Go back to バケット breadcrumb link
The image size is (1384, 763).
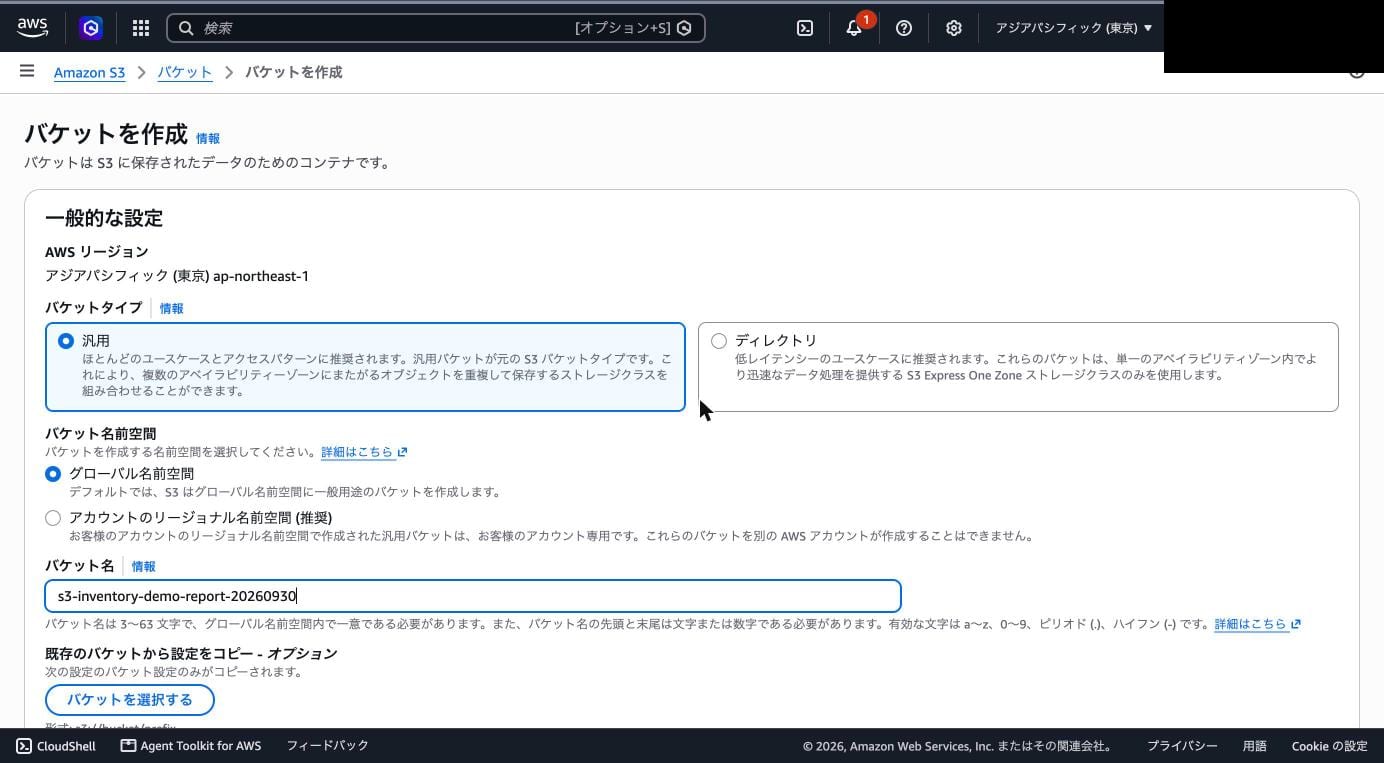tap(185, 72)
